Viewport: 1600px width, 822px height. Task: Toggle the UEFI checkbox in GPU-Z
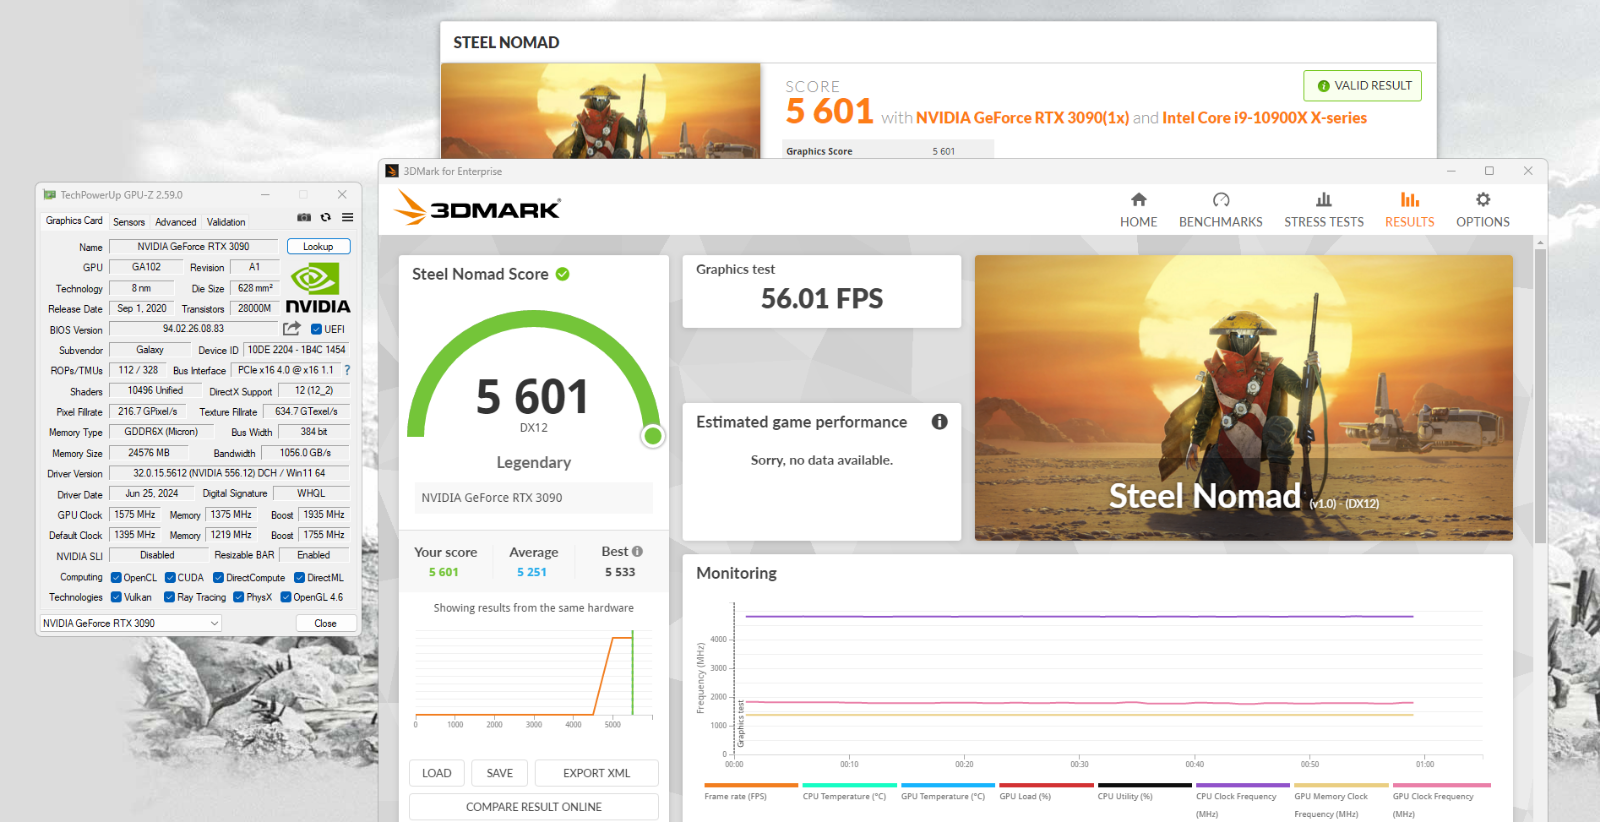point(316,329)
